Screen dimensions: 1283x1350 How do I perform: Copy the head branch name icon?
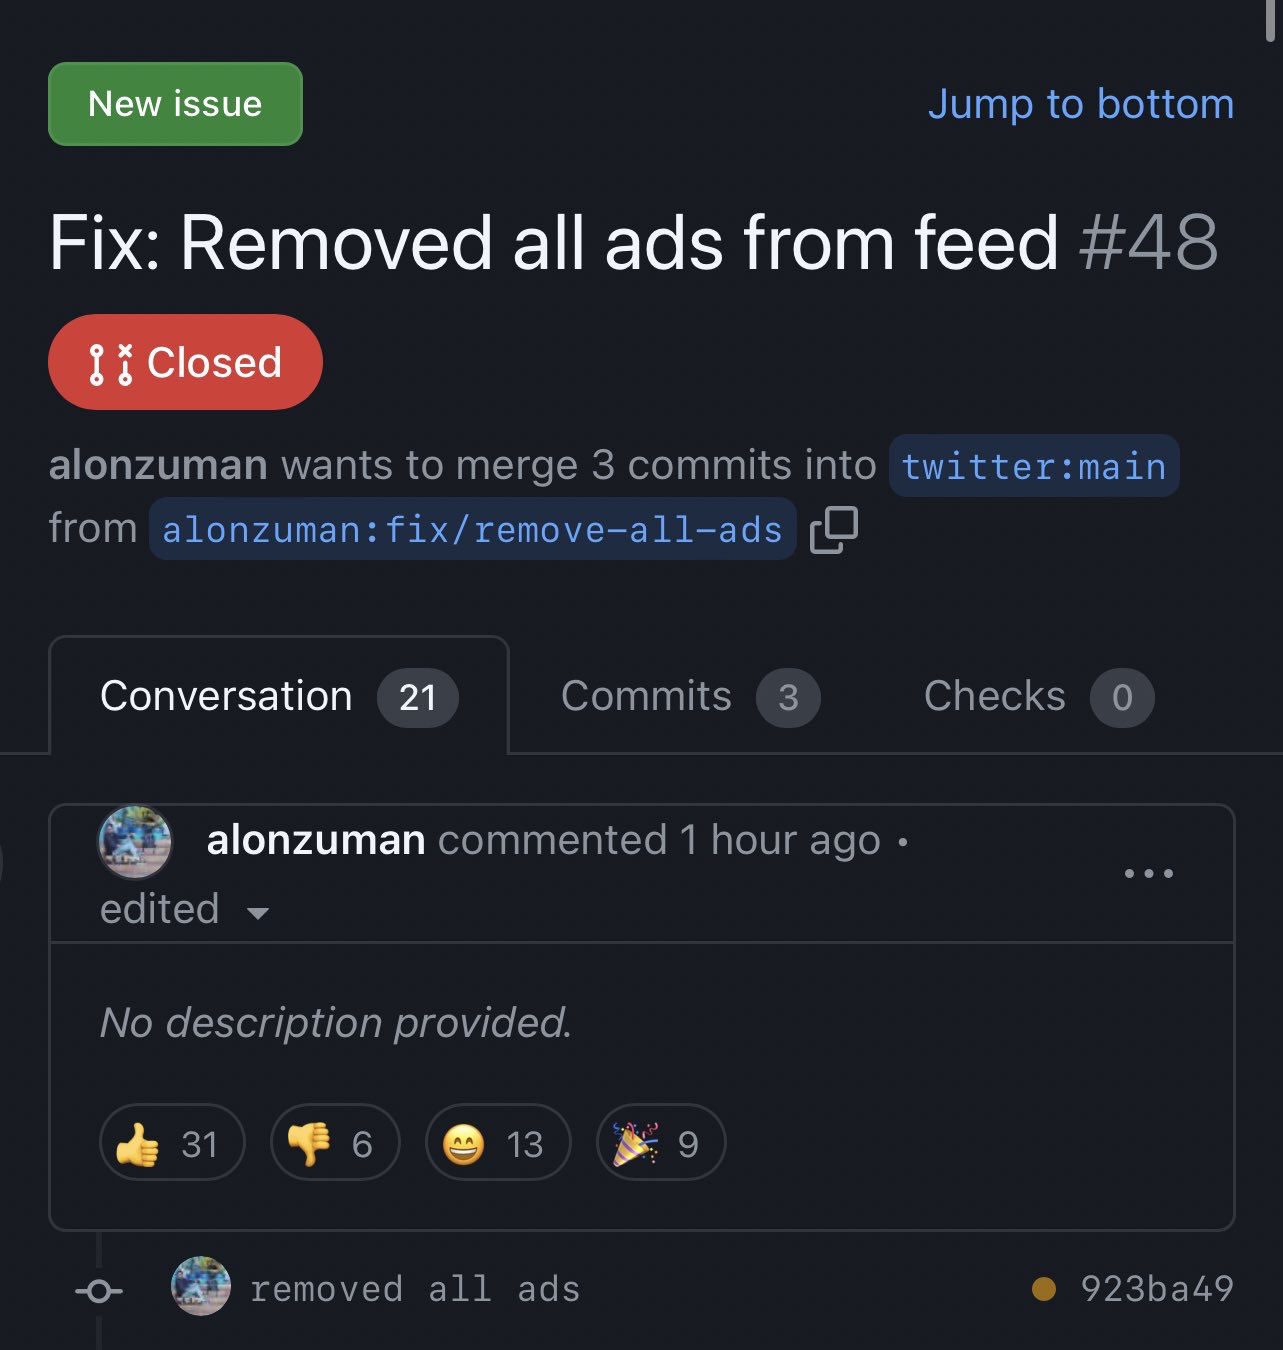[834, 530]
